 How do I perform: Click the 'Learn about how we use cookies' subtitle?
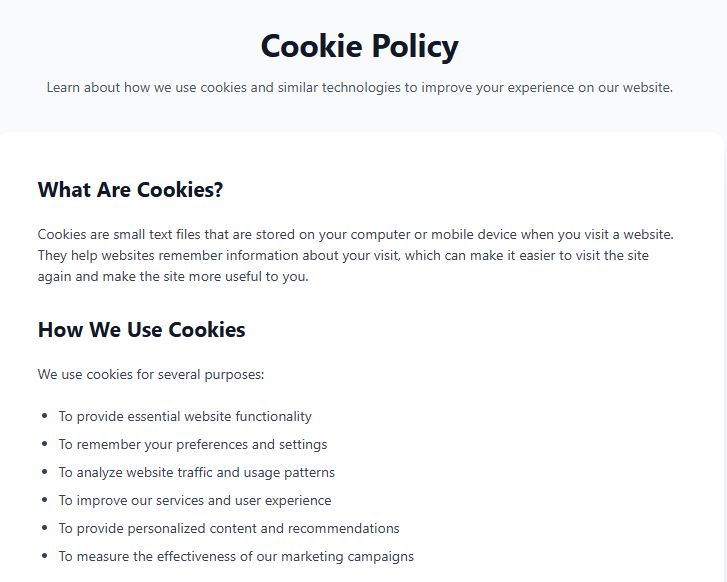359,87
